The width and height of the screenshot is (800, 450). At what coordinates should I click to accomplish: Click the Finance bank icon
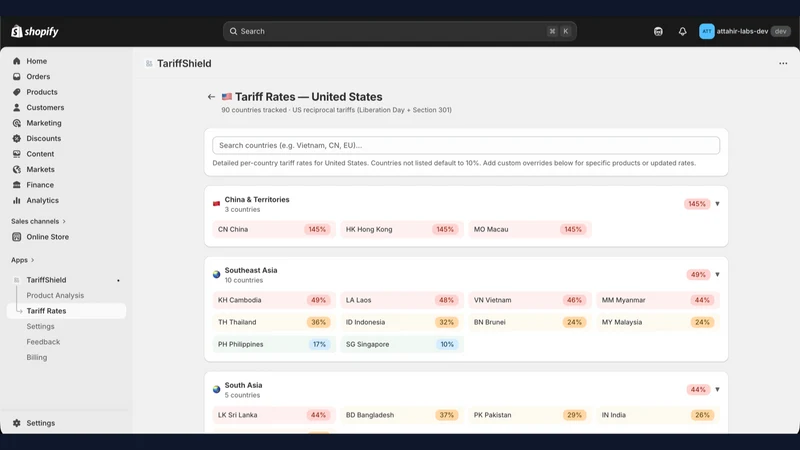click(x=17, y=185)
